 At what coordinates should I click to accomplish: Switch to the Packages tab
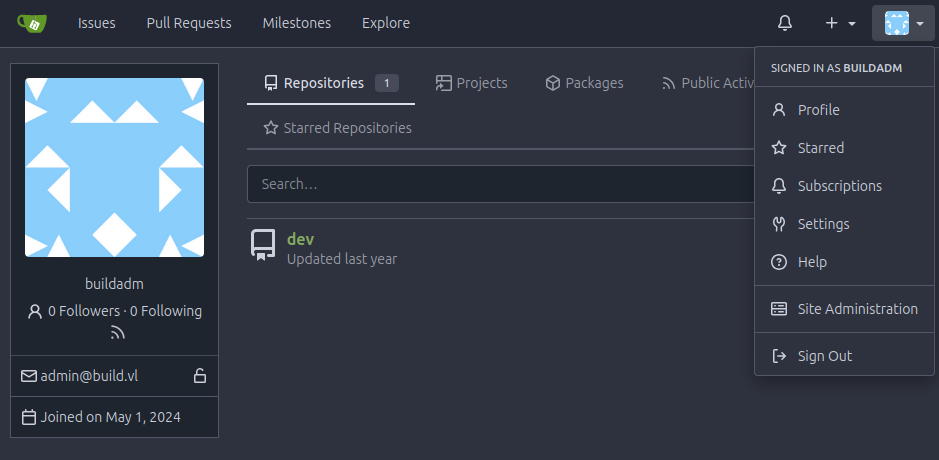tap(584, 83)
